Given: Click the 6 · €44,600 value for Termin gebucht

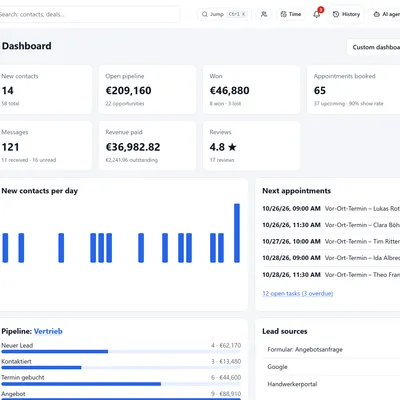Looking at the screenshot, I should click(x=226, y=377).
